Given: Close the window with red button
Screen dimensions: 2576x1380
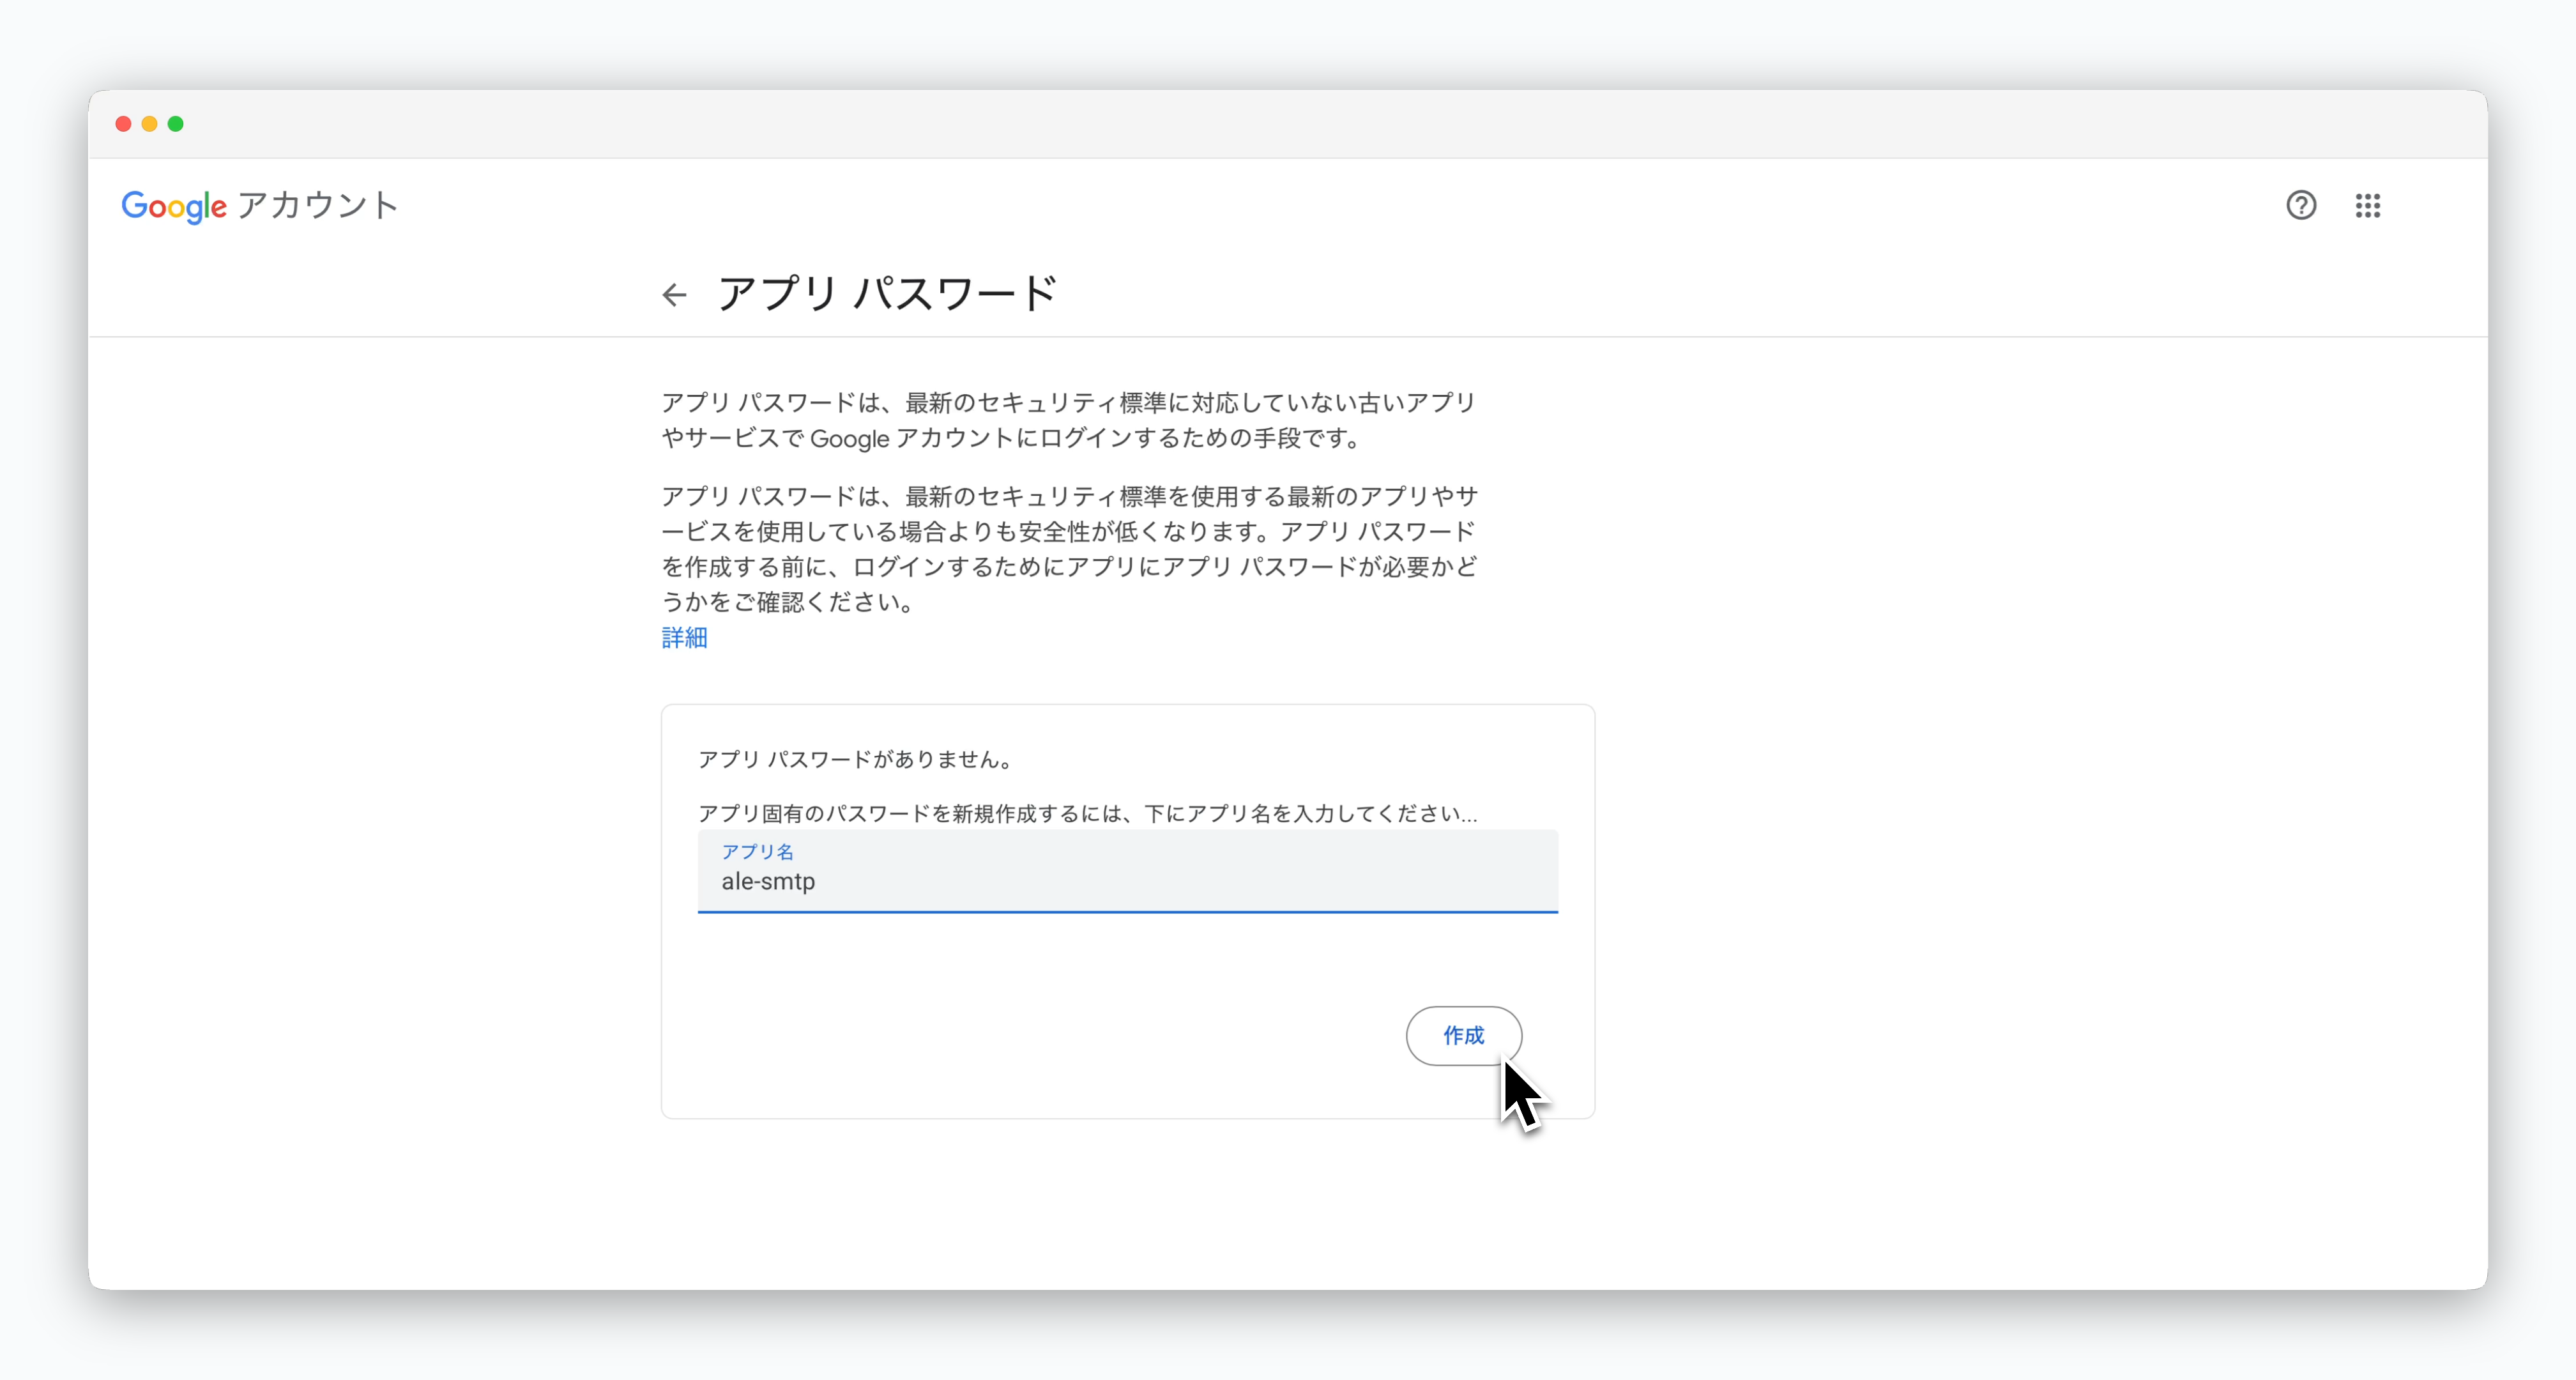Looking at the screenshot, I should tap(124, 124).
